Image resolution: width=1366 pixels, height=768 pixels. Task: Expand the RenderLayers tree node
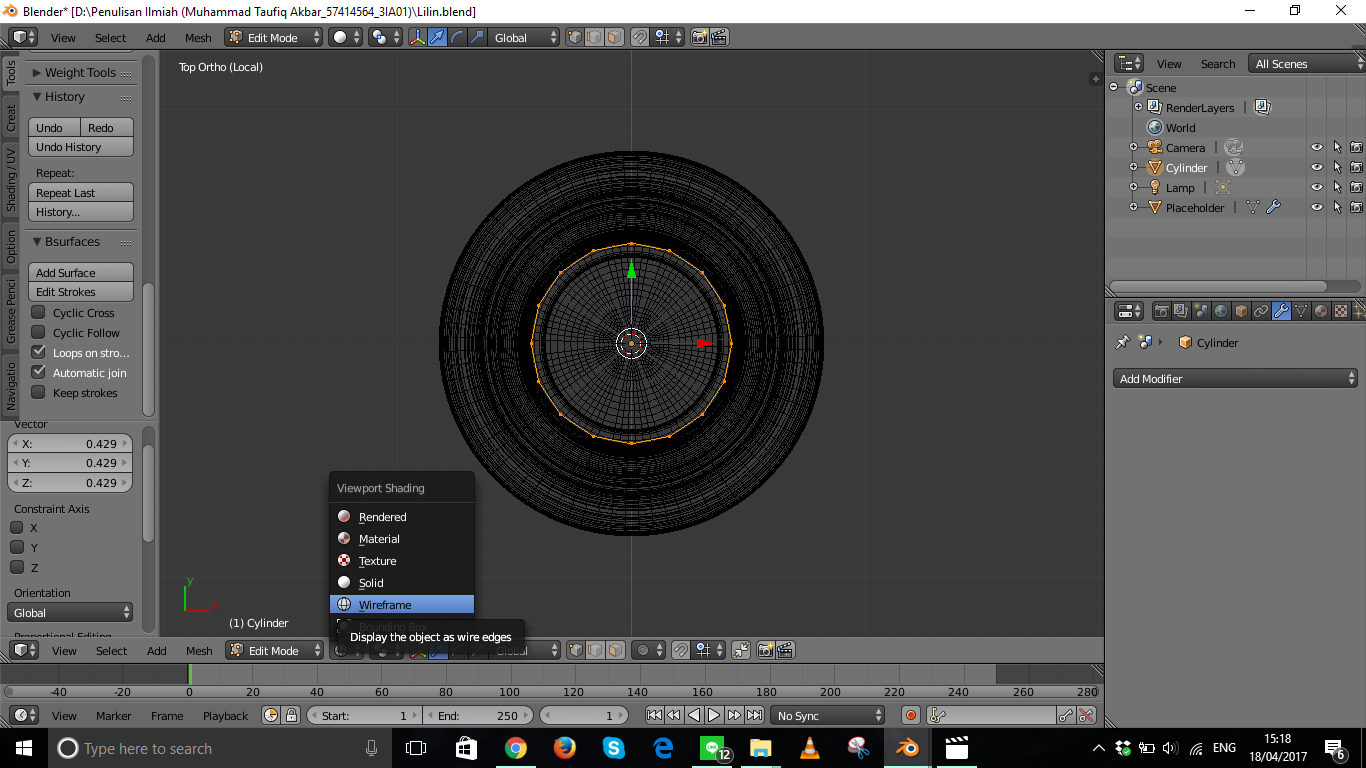click(x=1138, y=107)
